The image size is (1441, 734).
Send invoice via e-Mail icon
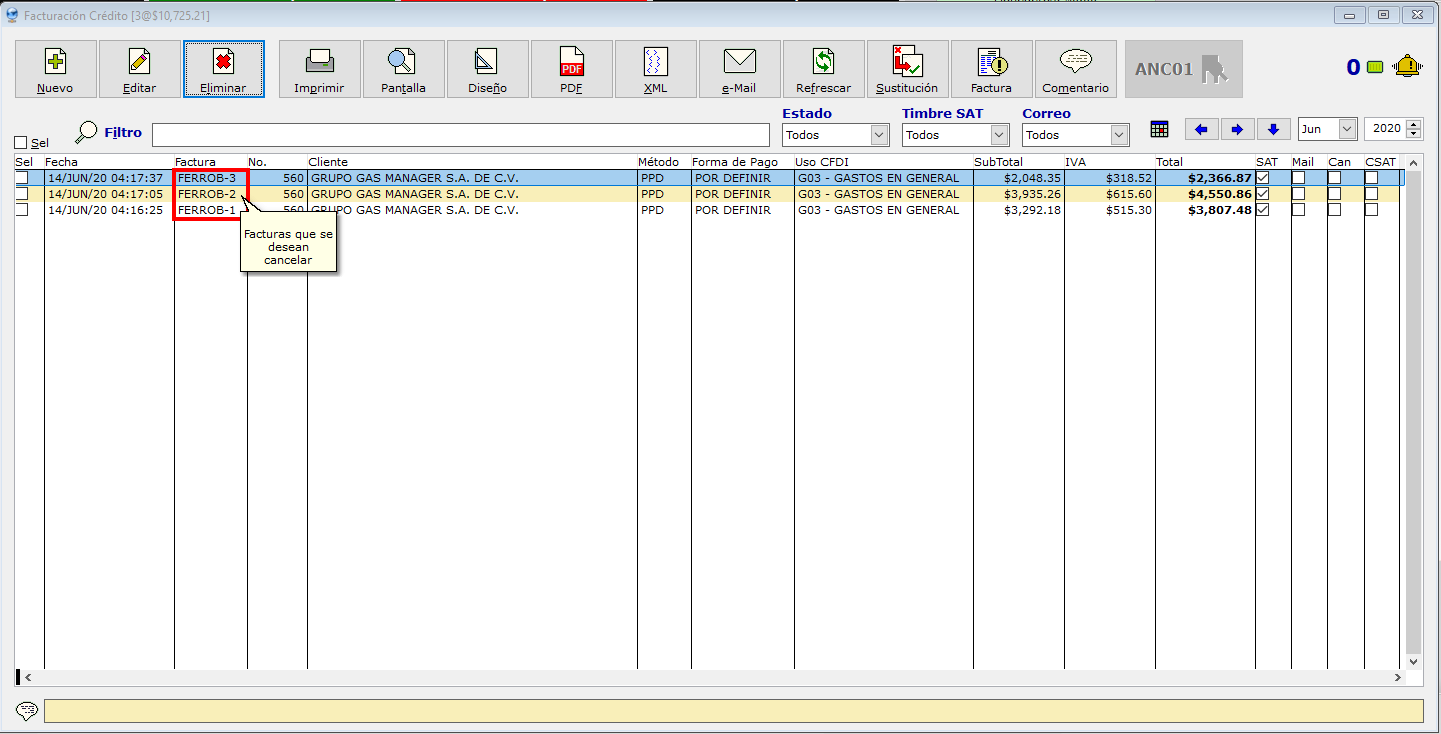coord(739,69)
